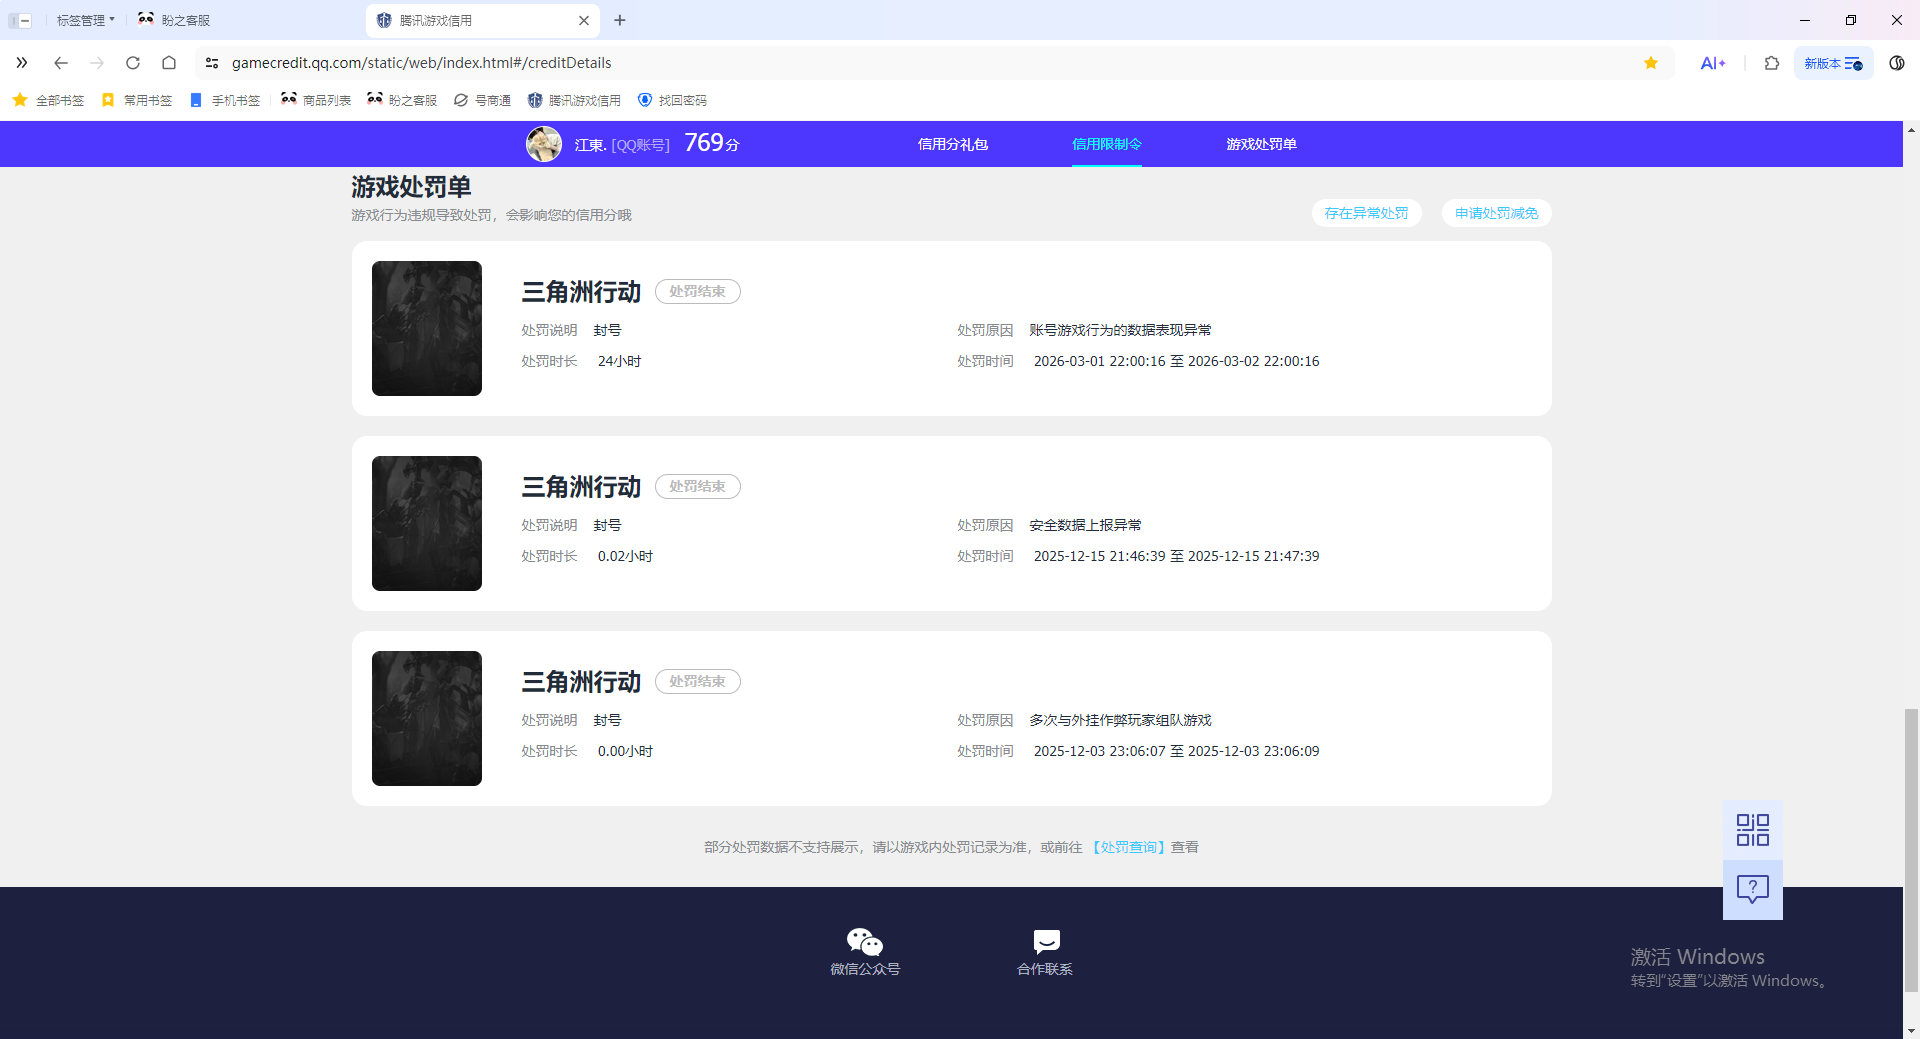Open the 腾讯游戏信用 bookmark
The height and width of the screenshot is (1039, 1920).
574,100
